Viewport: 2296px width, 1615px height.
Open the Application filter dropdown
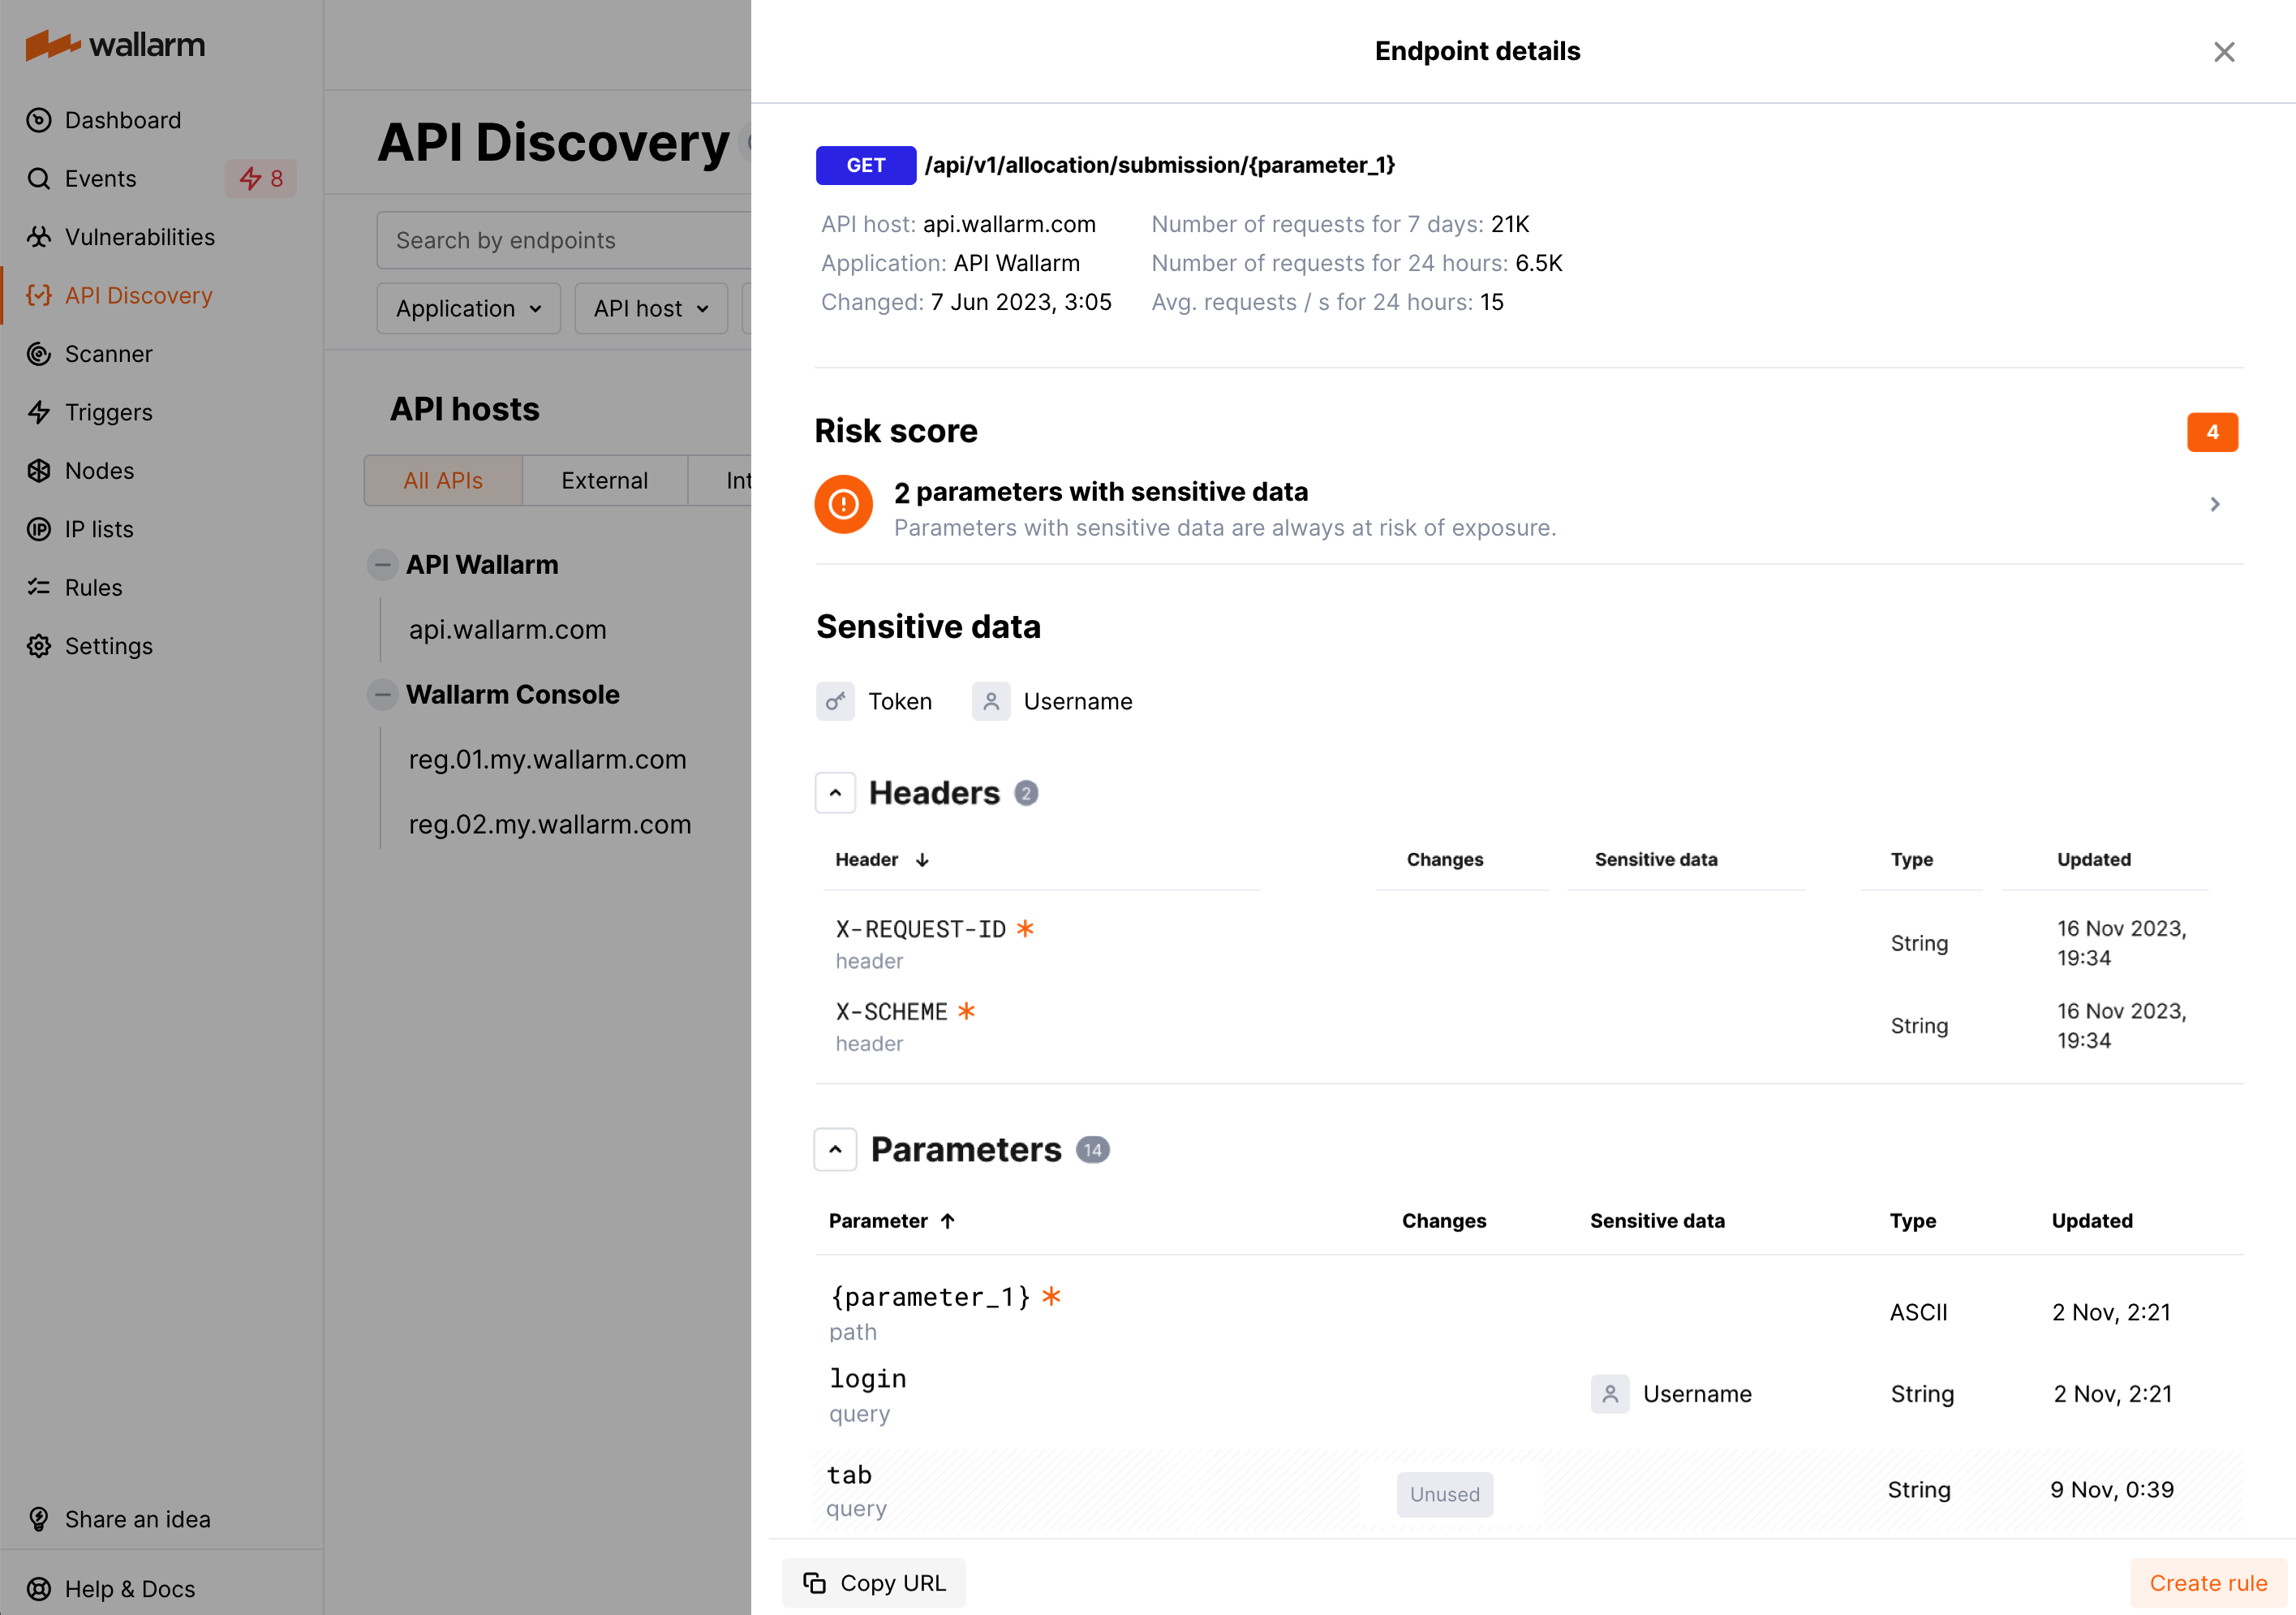coord(468,308)
